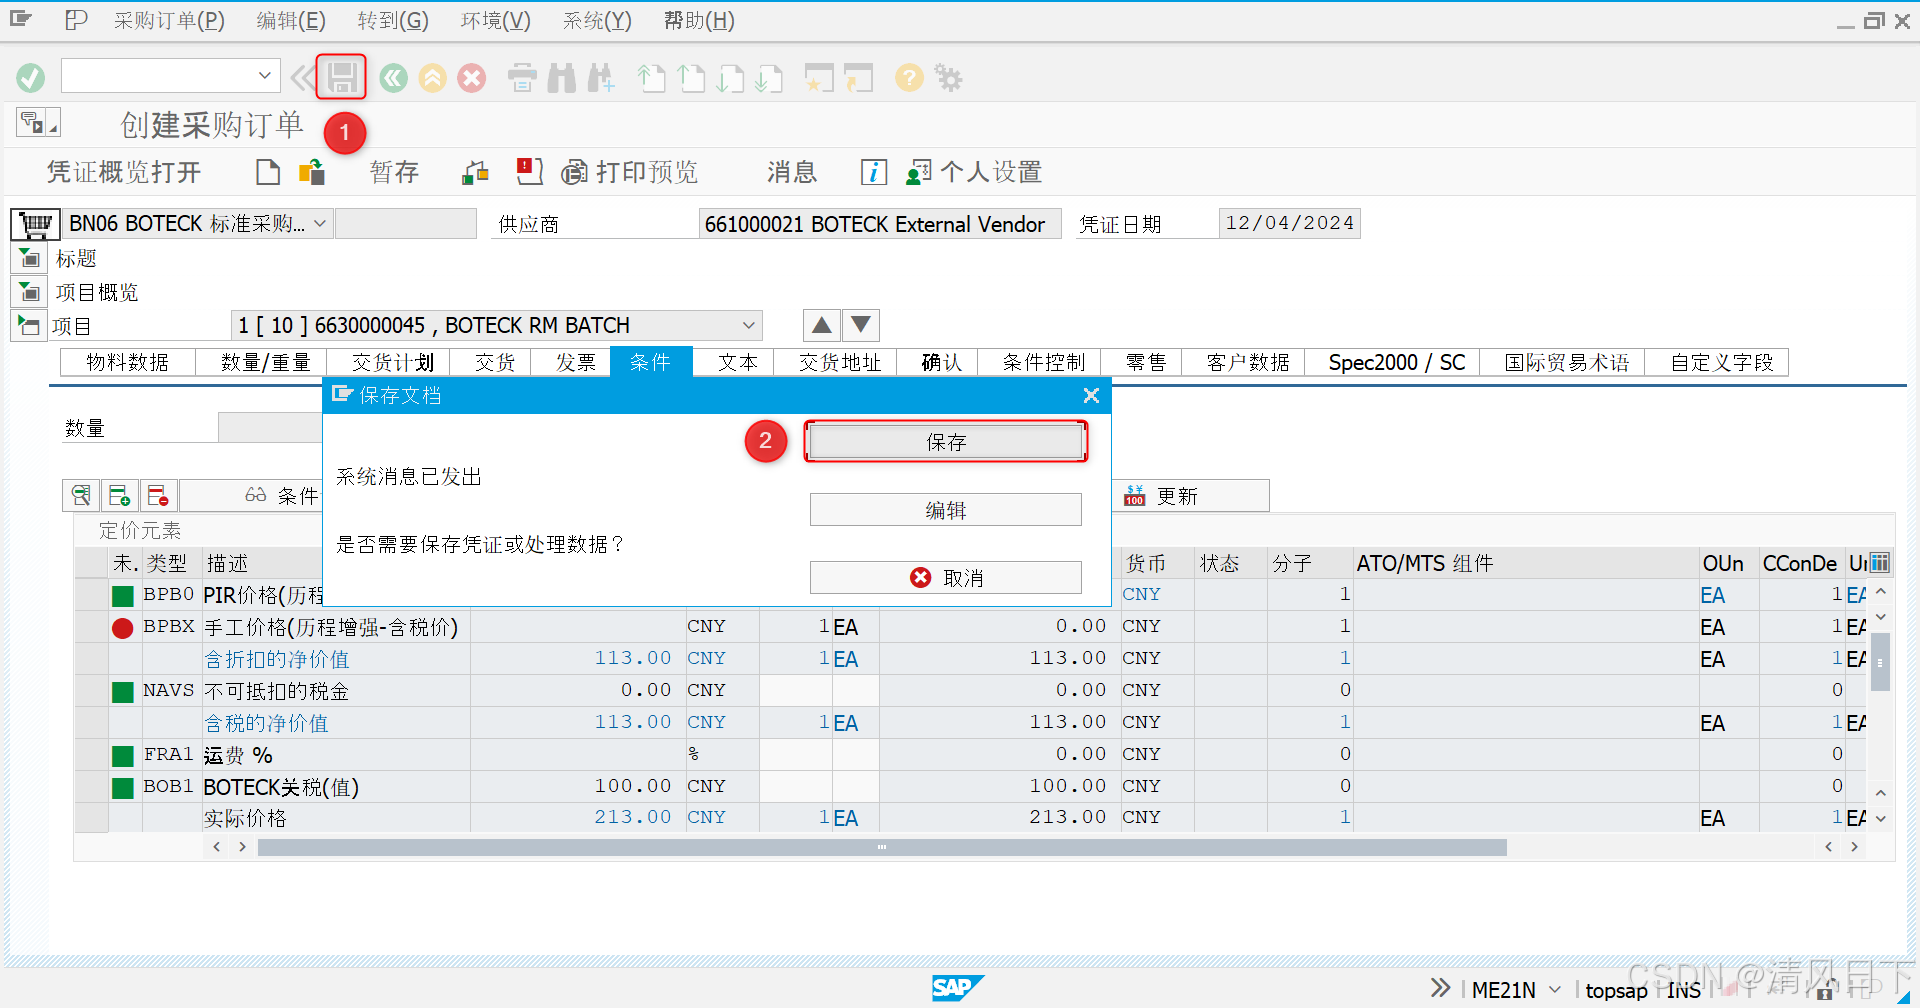Click the Last Page toolbar icon
The width and height of the screenshot is (1920, 1008).
pyautogui.click(x=769, y=78)
